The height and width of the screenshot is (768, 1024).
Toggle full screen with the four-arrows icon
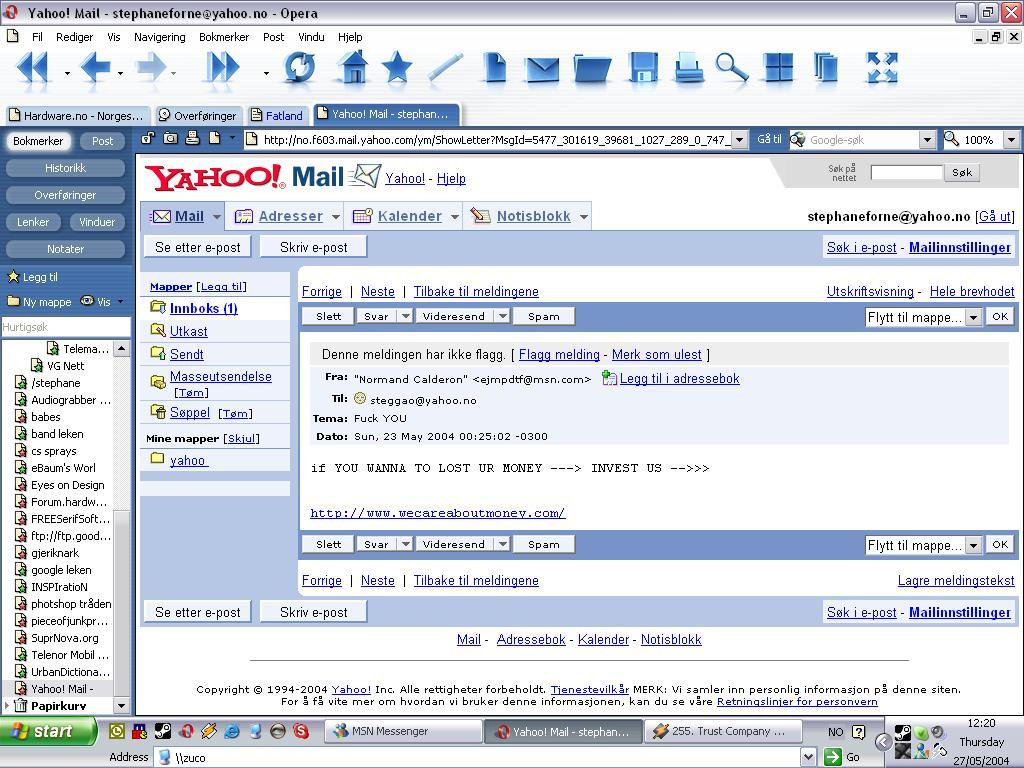882,68
